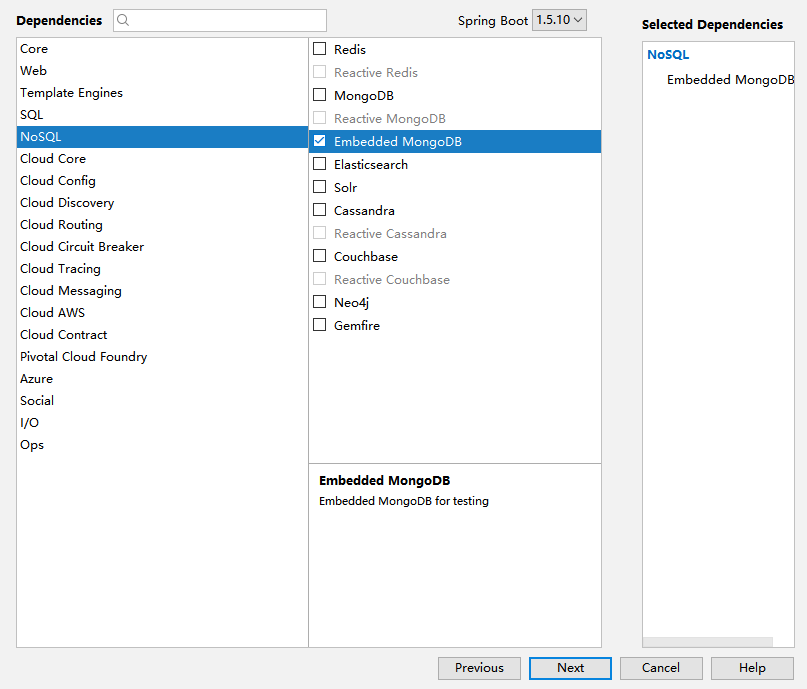
Task: Select the Core category
Action: click(x=162, y=49)
